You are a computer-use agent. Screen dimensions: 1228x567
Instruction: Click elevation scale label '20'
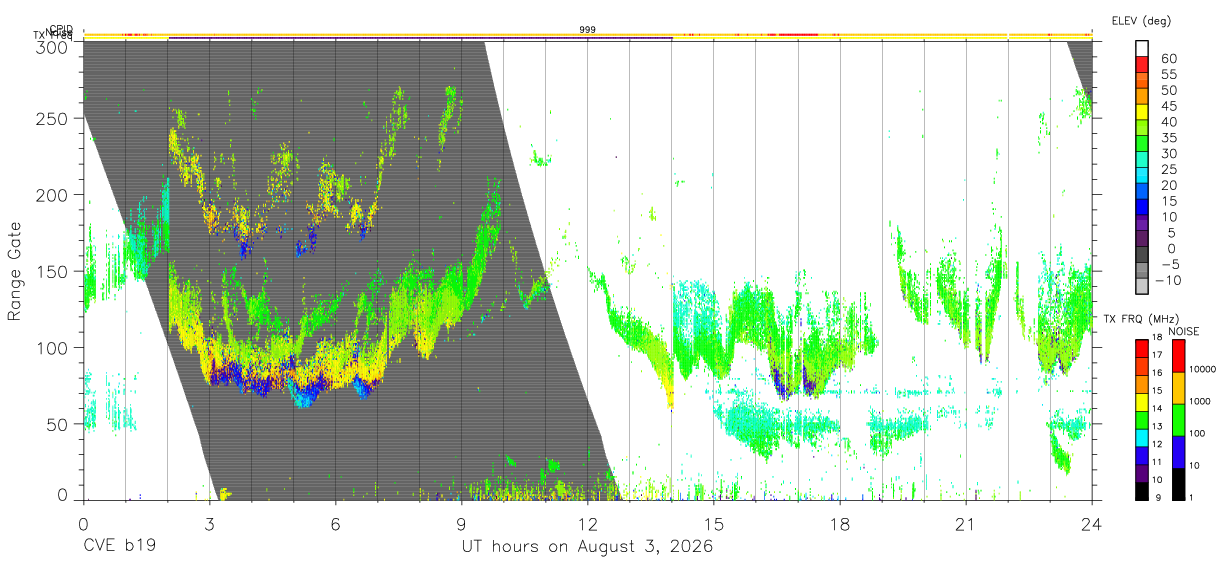click(1167, 185)
